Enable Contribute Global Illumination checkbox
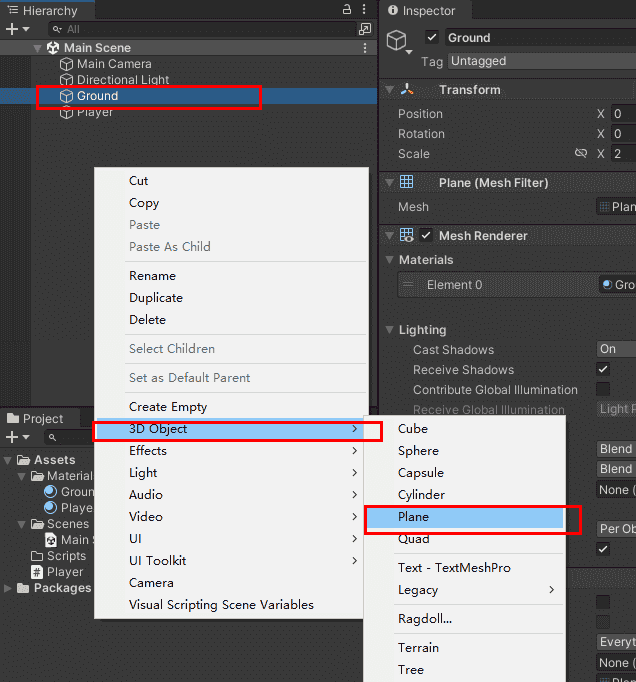 coord(603,390)
